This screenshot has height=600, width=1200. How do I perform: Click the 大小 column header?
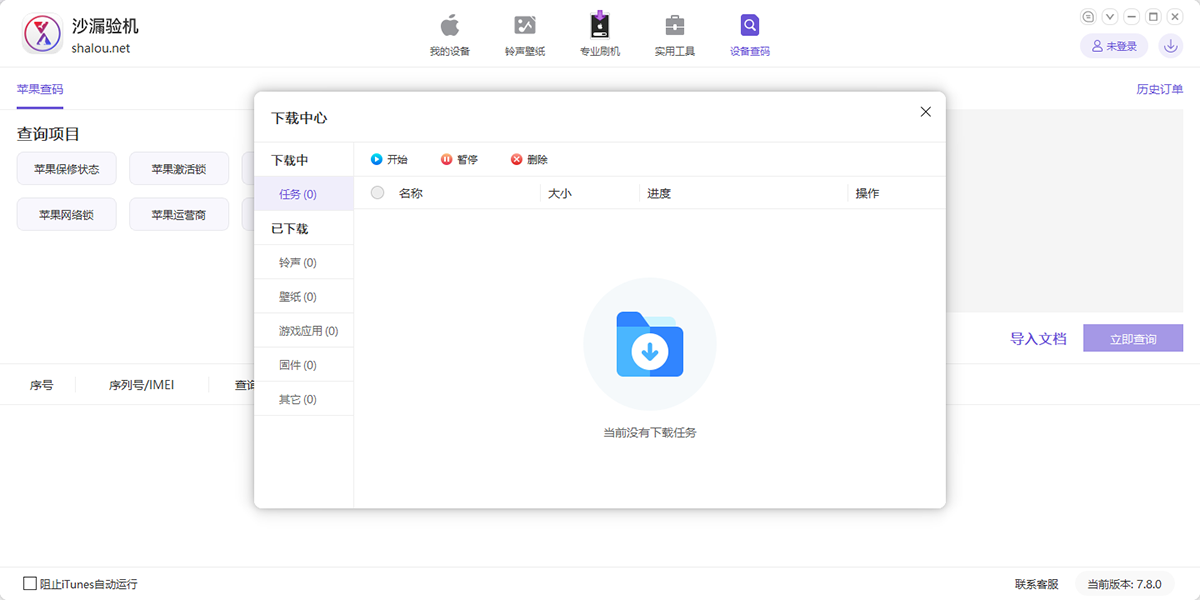[x=560, y=193]
